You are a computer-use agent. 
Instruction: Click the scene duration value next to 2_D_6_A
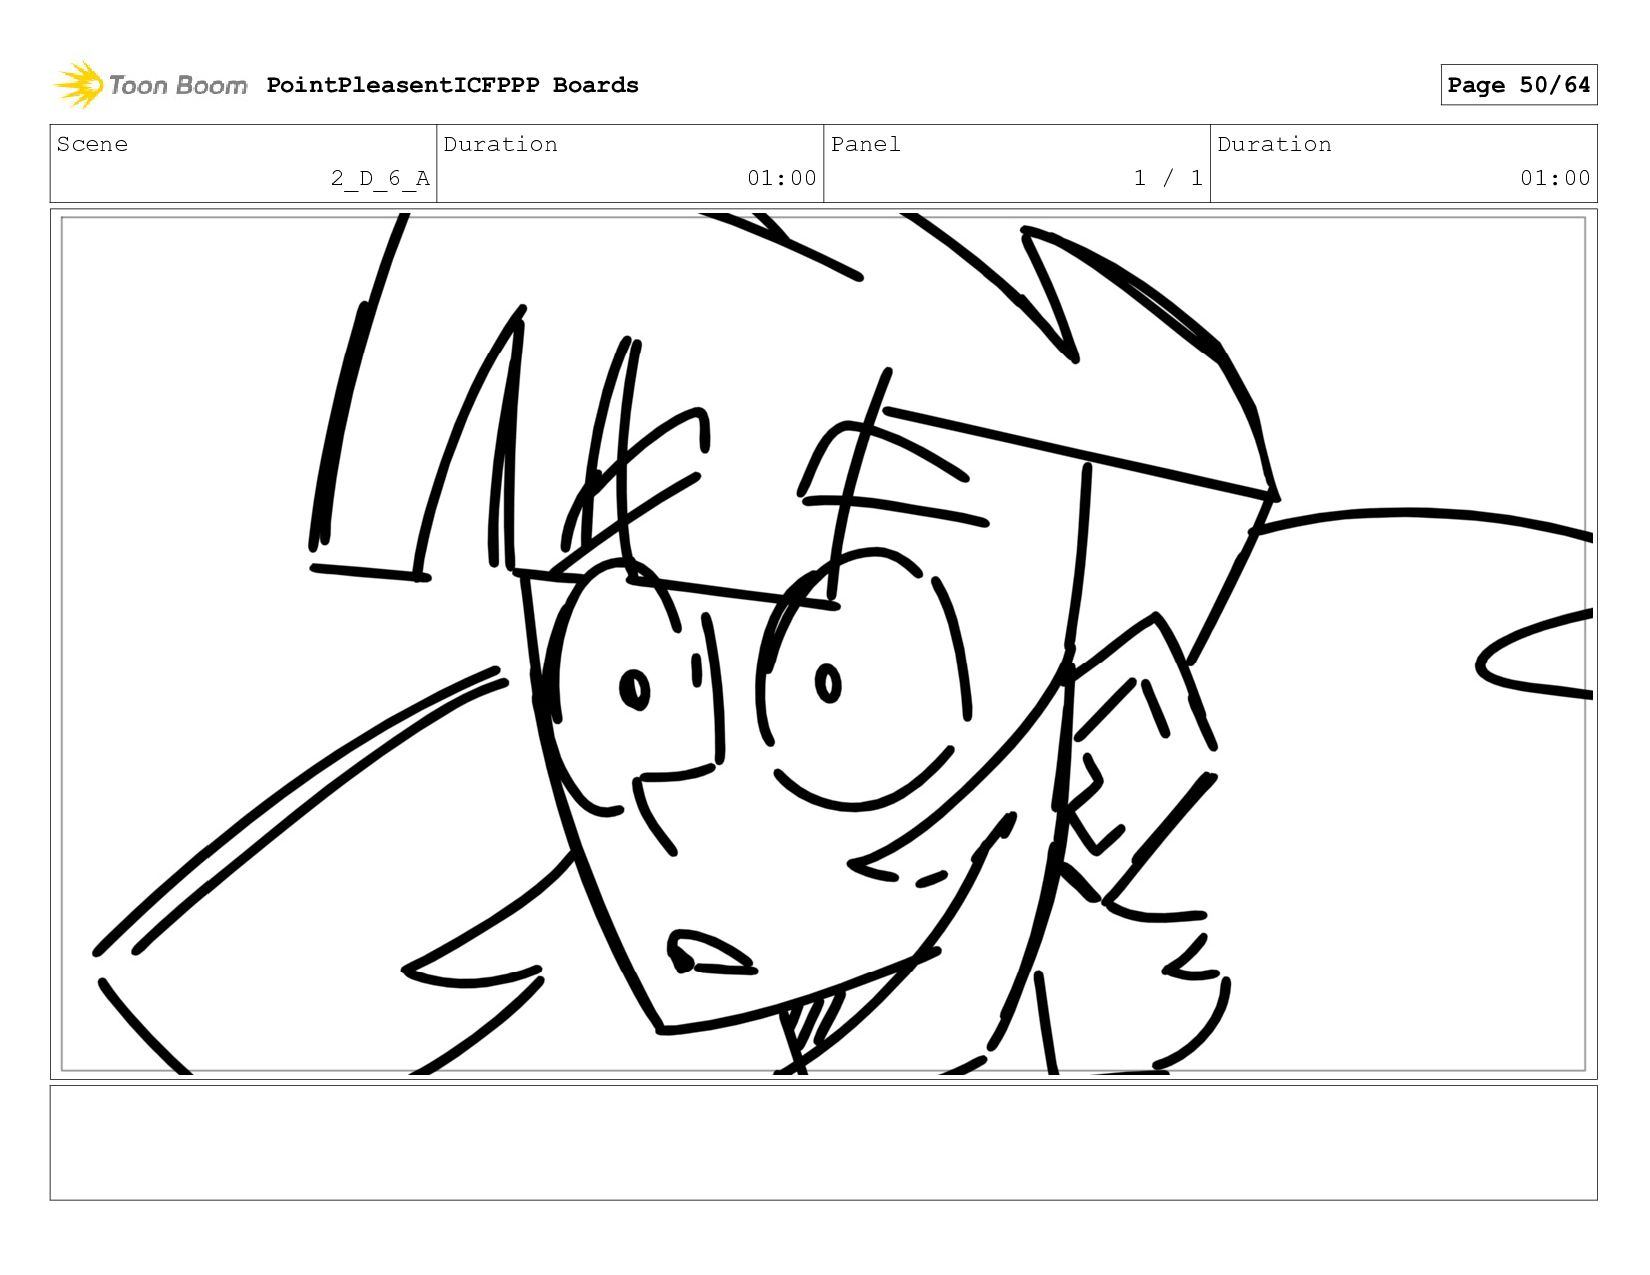pyautogui.click(x=782, y=178)
